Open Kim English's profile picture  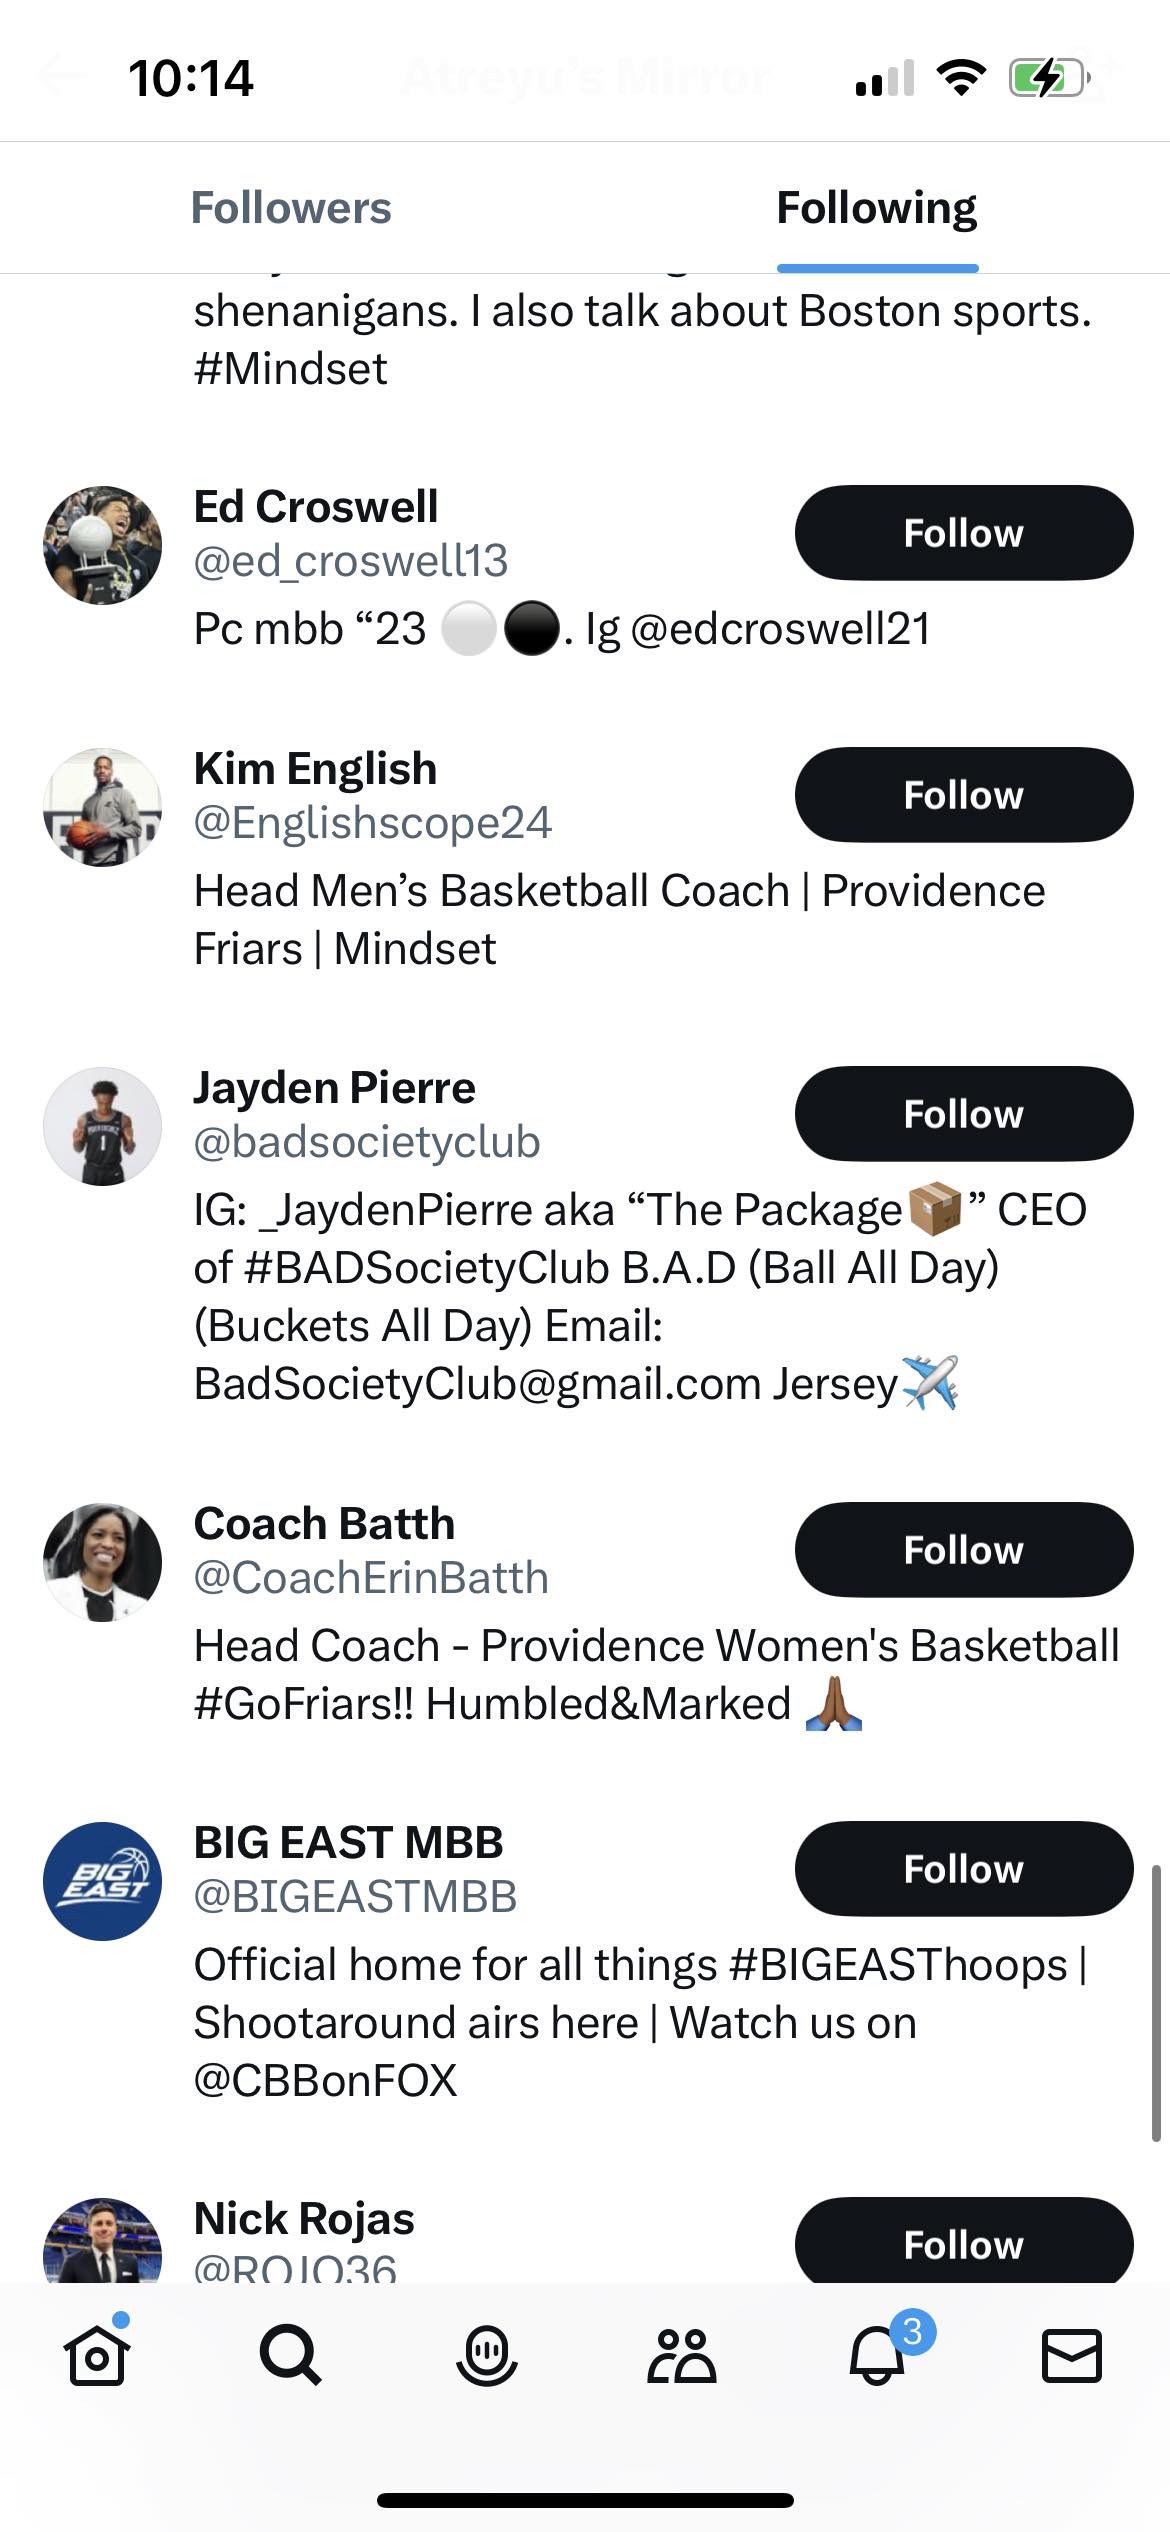(102, 807)
